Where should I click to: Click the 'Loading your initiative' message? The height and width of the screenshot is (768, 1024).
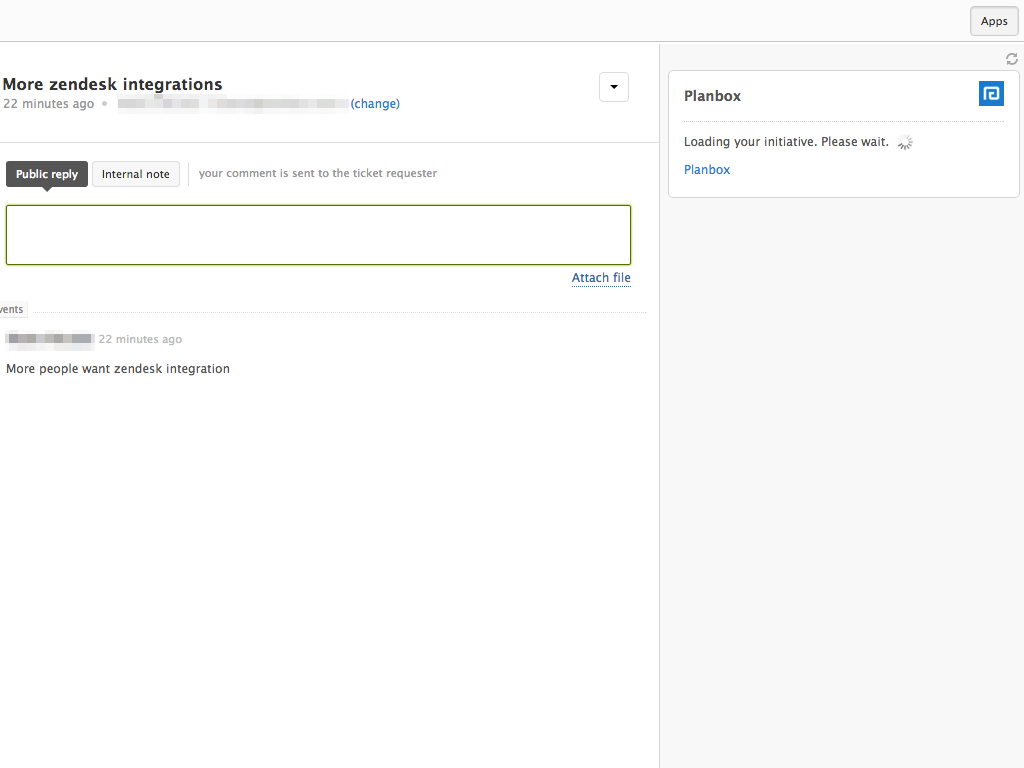point(786,142)
